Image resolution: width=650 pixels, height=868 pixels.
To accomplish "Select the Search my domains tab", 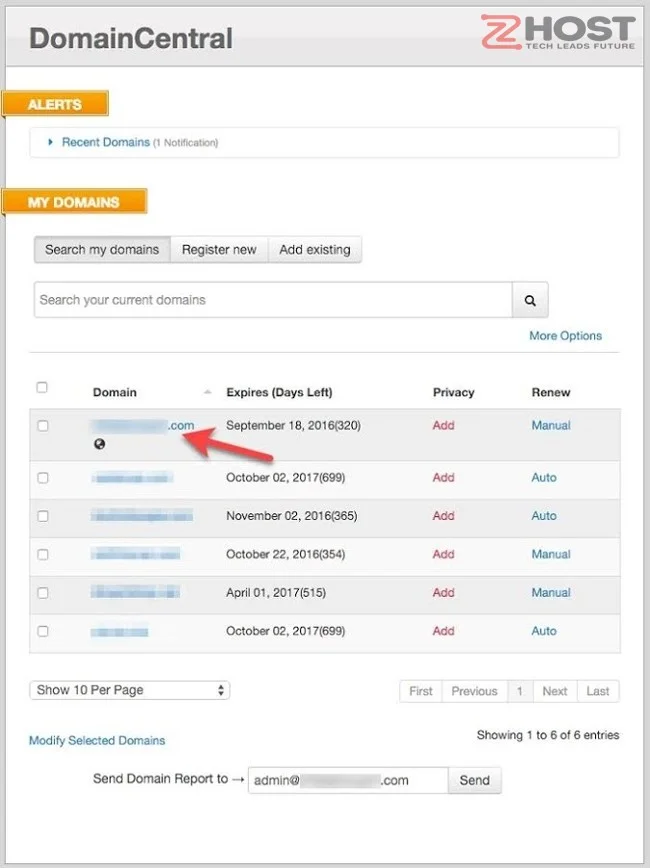I will [x=102, y=250].
